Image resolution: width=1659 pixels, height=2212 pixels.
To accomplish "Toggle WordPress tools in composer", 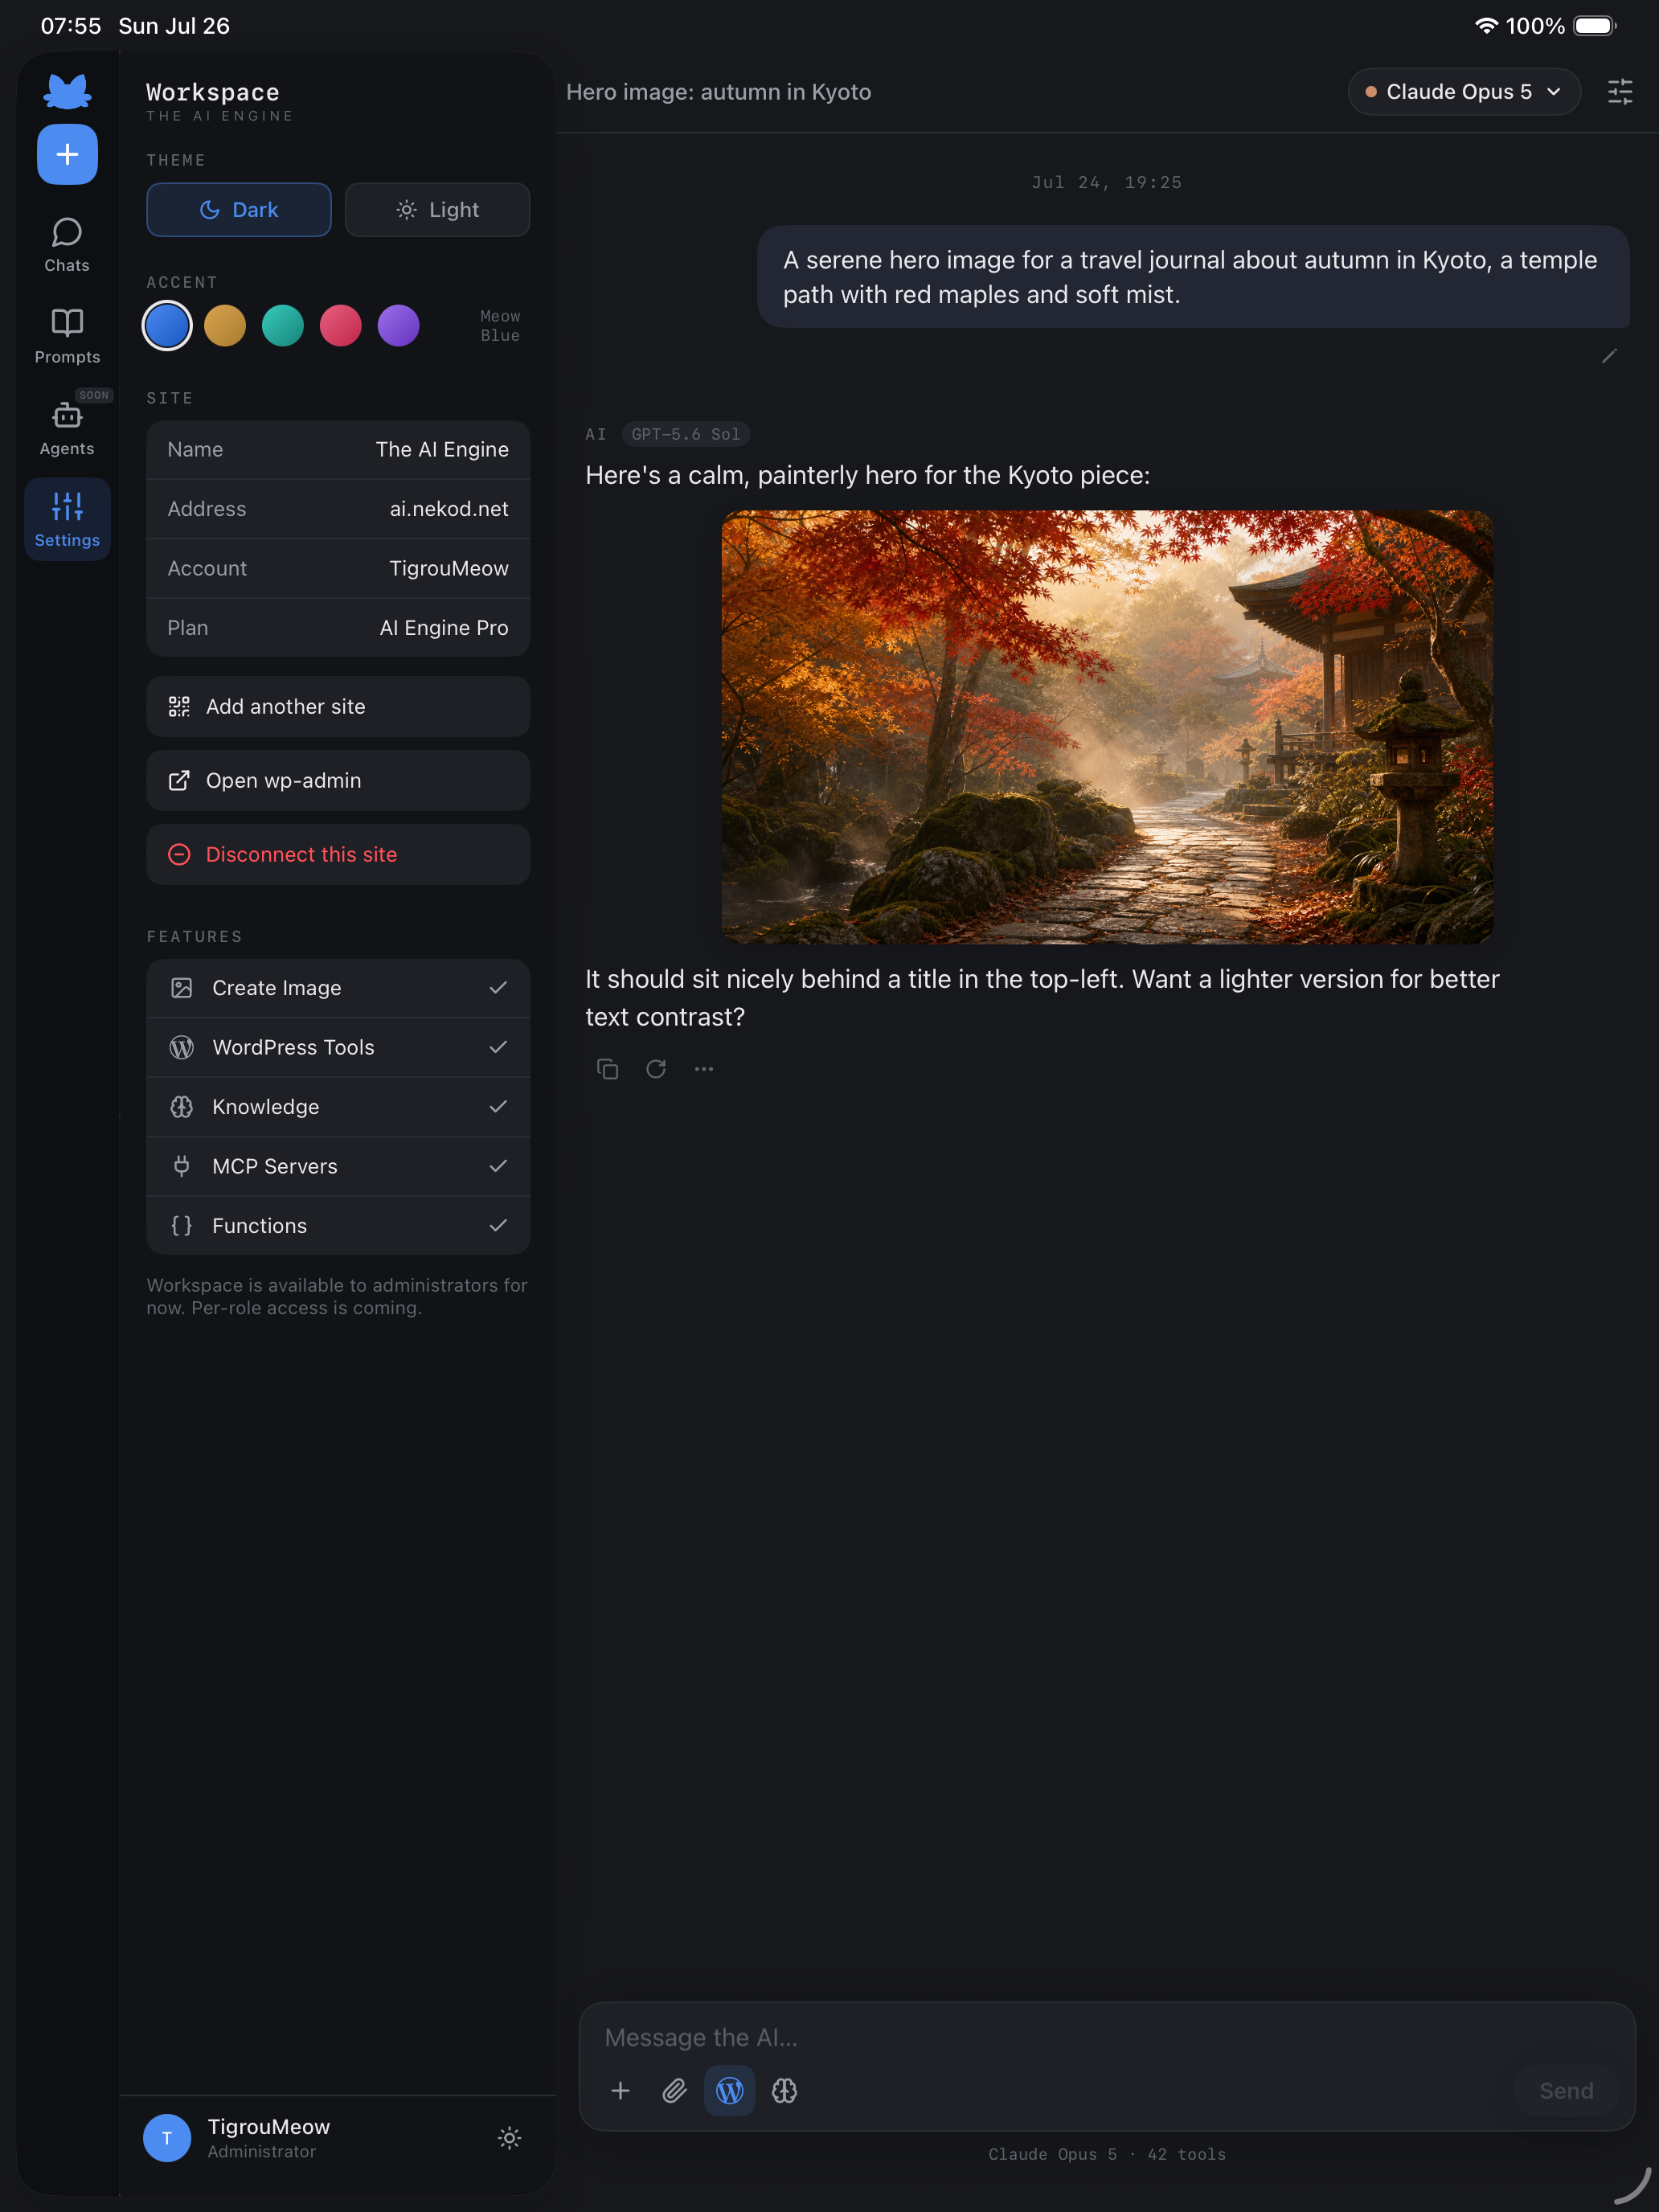I will 730,2091.
